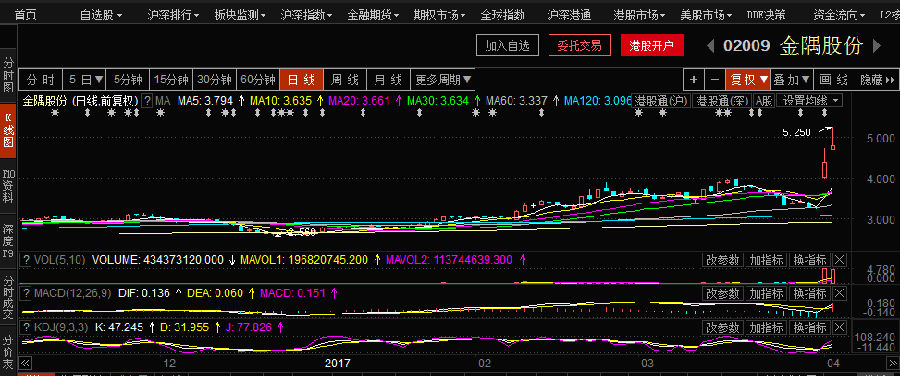Open help for KDJ indicator
Viewport: 900px width, 376px height.
pos(25,328)
